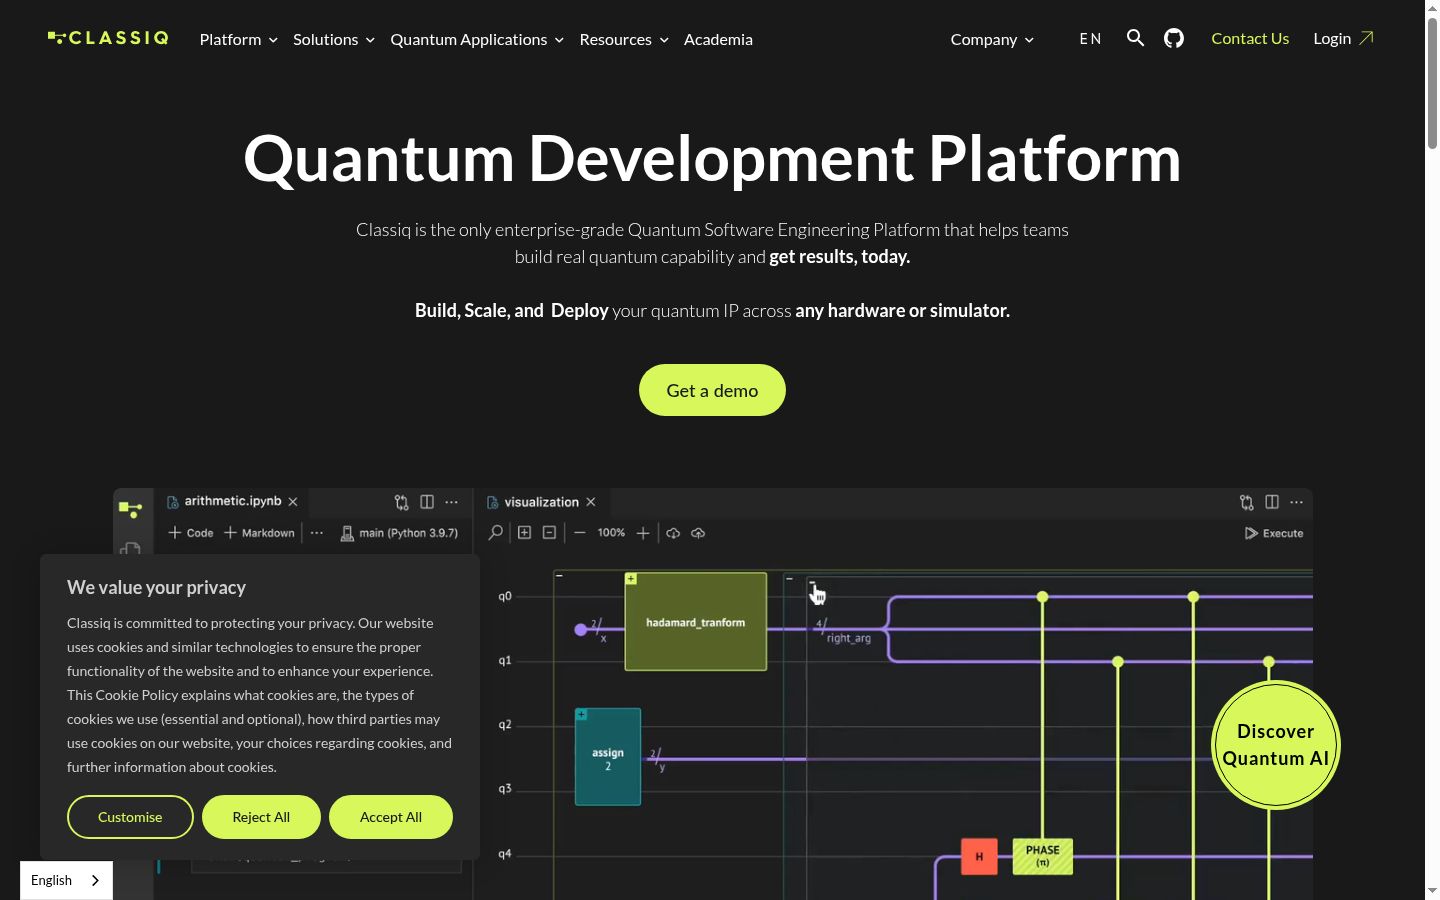Go to the Academia page

(718, 39)
